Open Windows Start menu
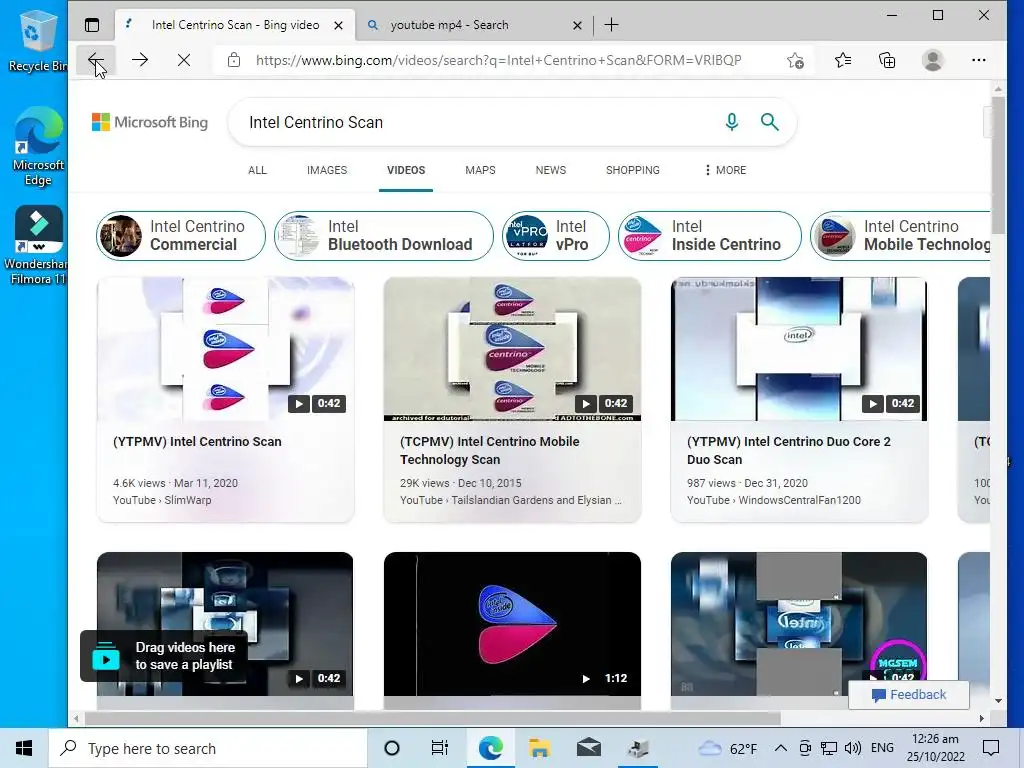 [x=24, y=748]
